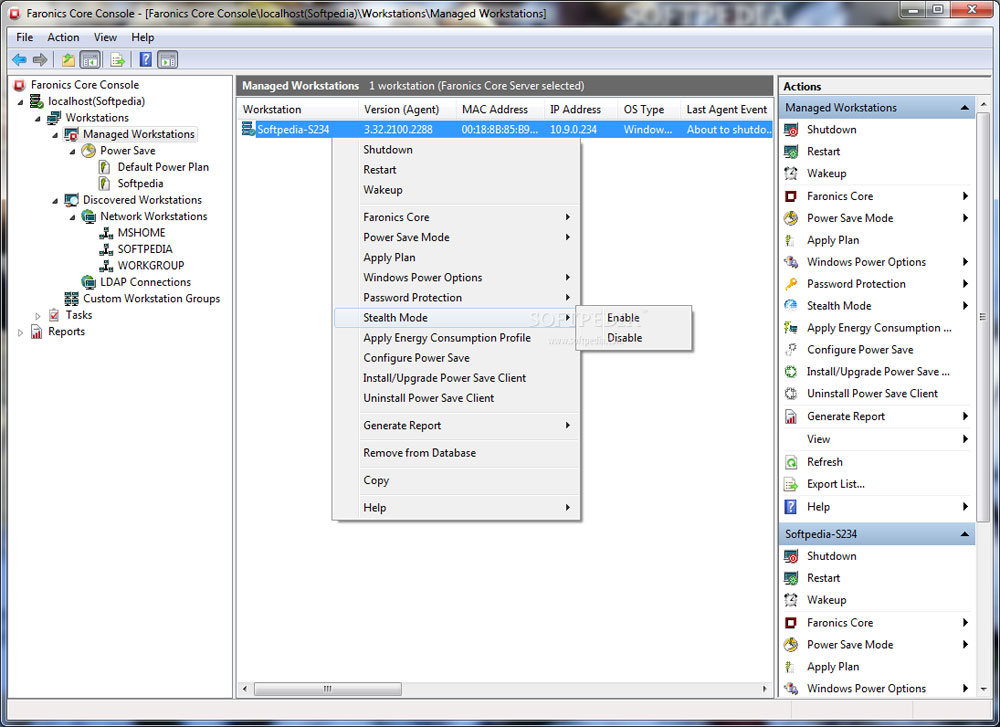Click the Export List toolbar icon
The image size is (1000, 727).
(x=117, y=60)
